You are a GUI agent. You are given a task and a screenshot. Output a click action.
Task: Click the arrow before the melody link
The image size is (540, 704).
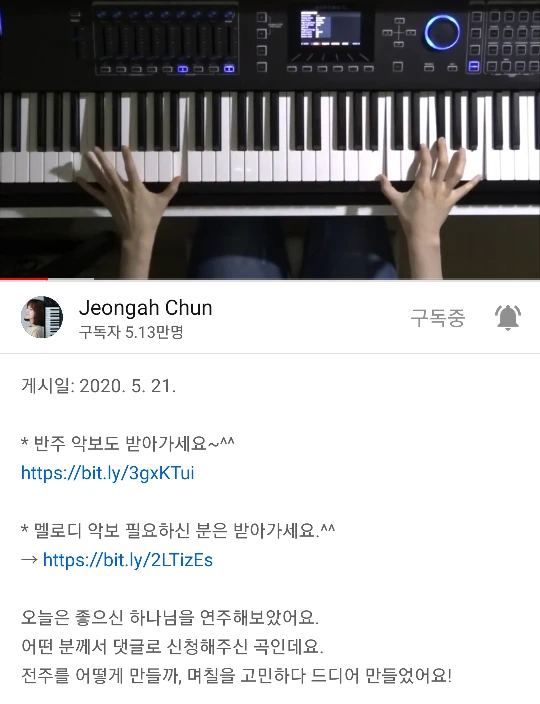(30, 560)
